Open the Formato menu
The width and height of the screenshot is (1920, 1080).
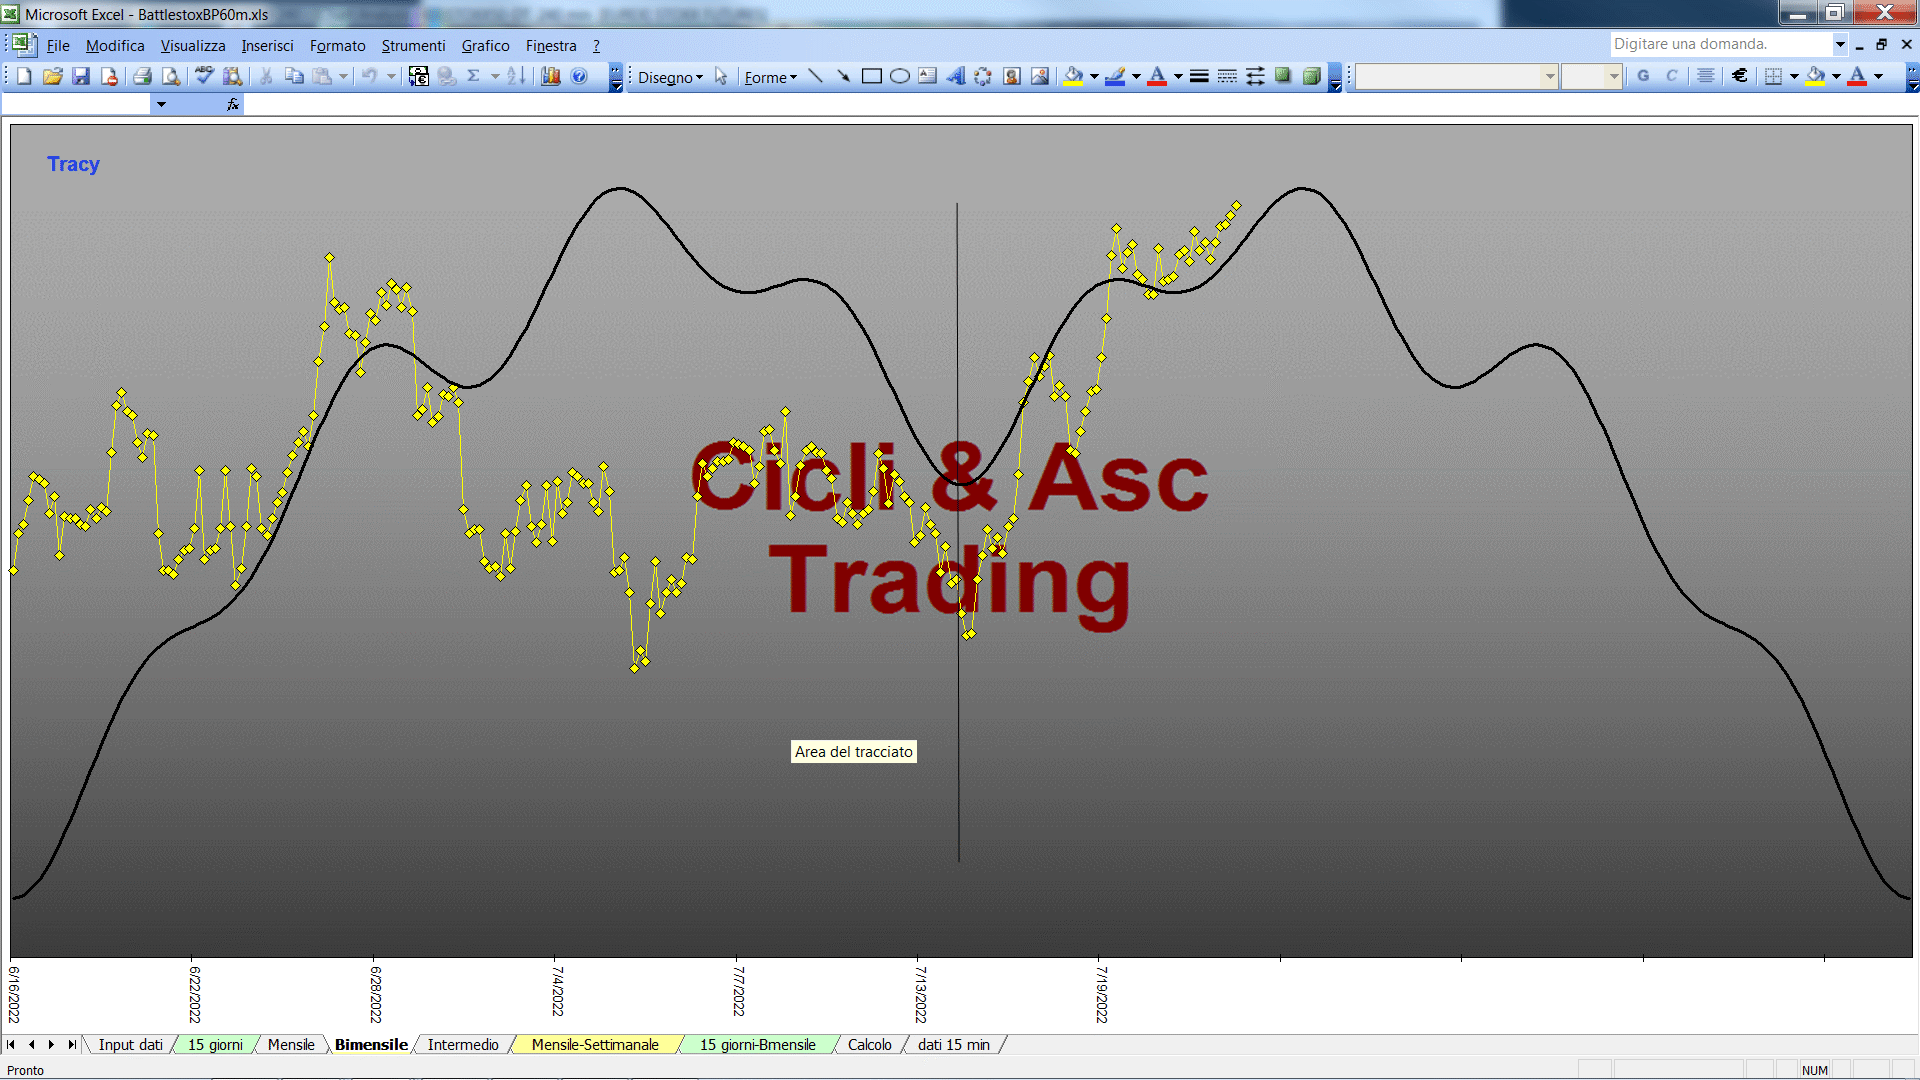(x=337, y=45)
